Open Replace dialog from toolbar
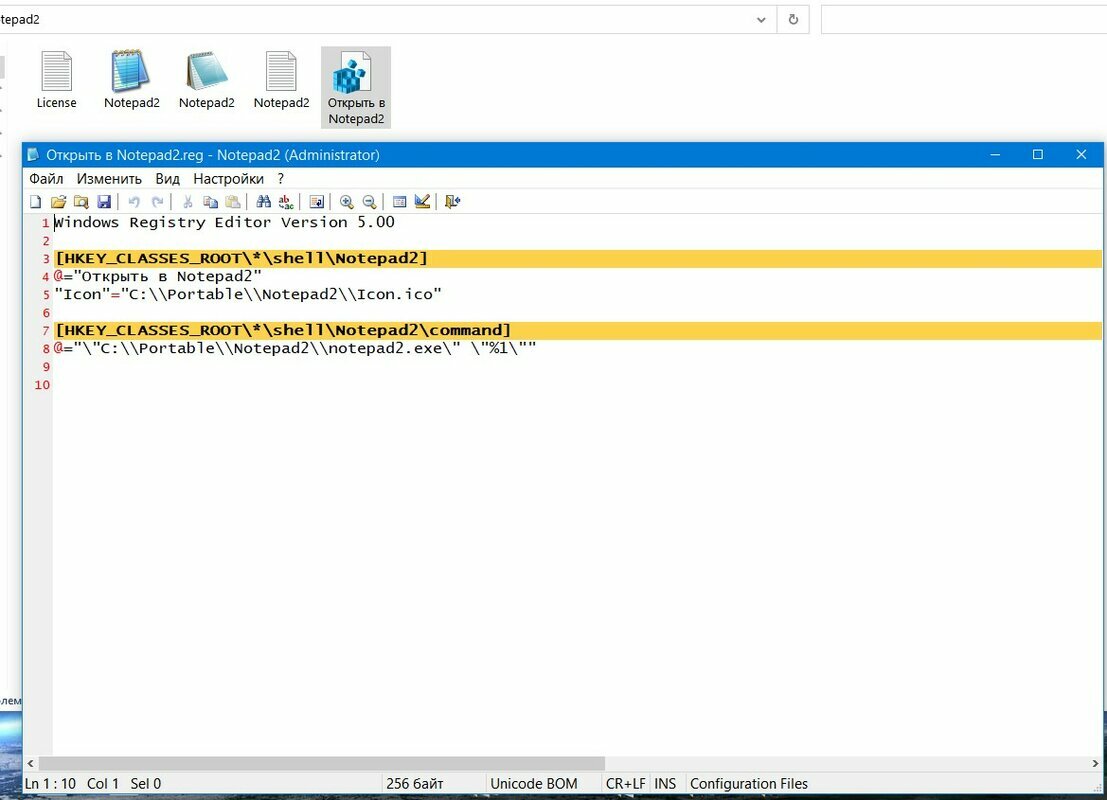This screenshot has height=800, width=1107. click(x=286, y=202)
